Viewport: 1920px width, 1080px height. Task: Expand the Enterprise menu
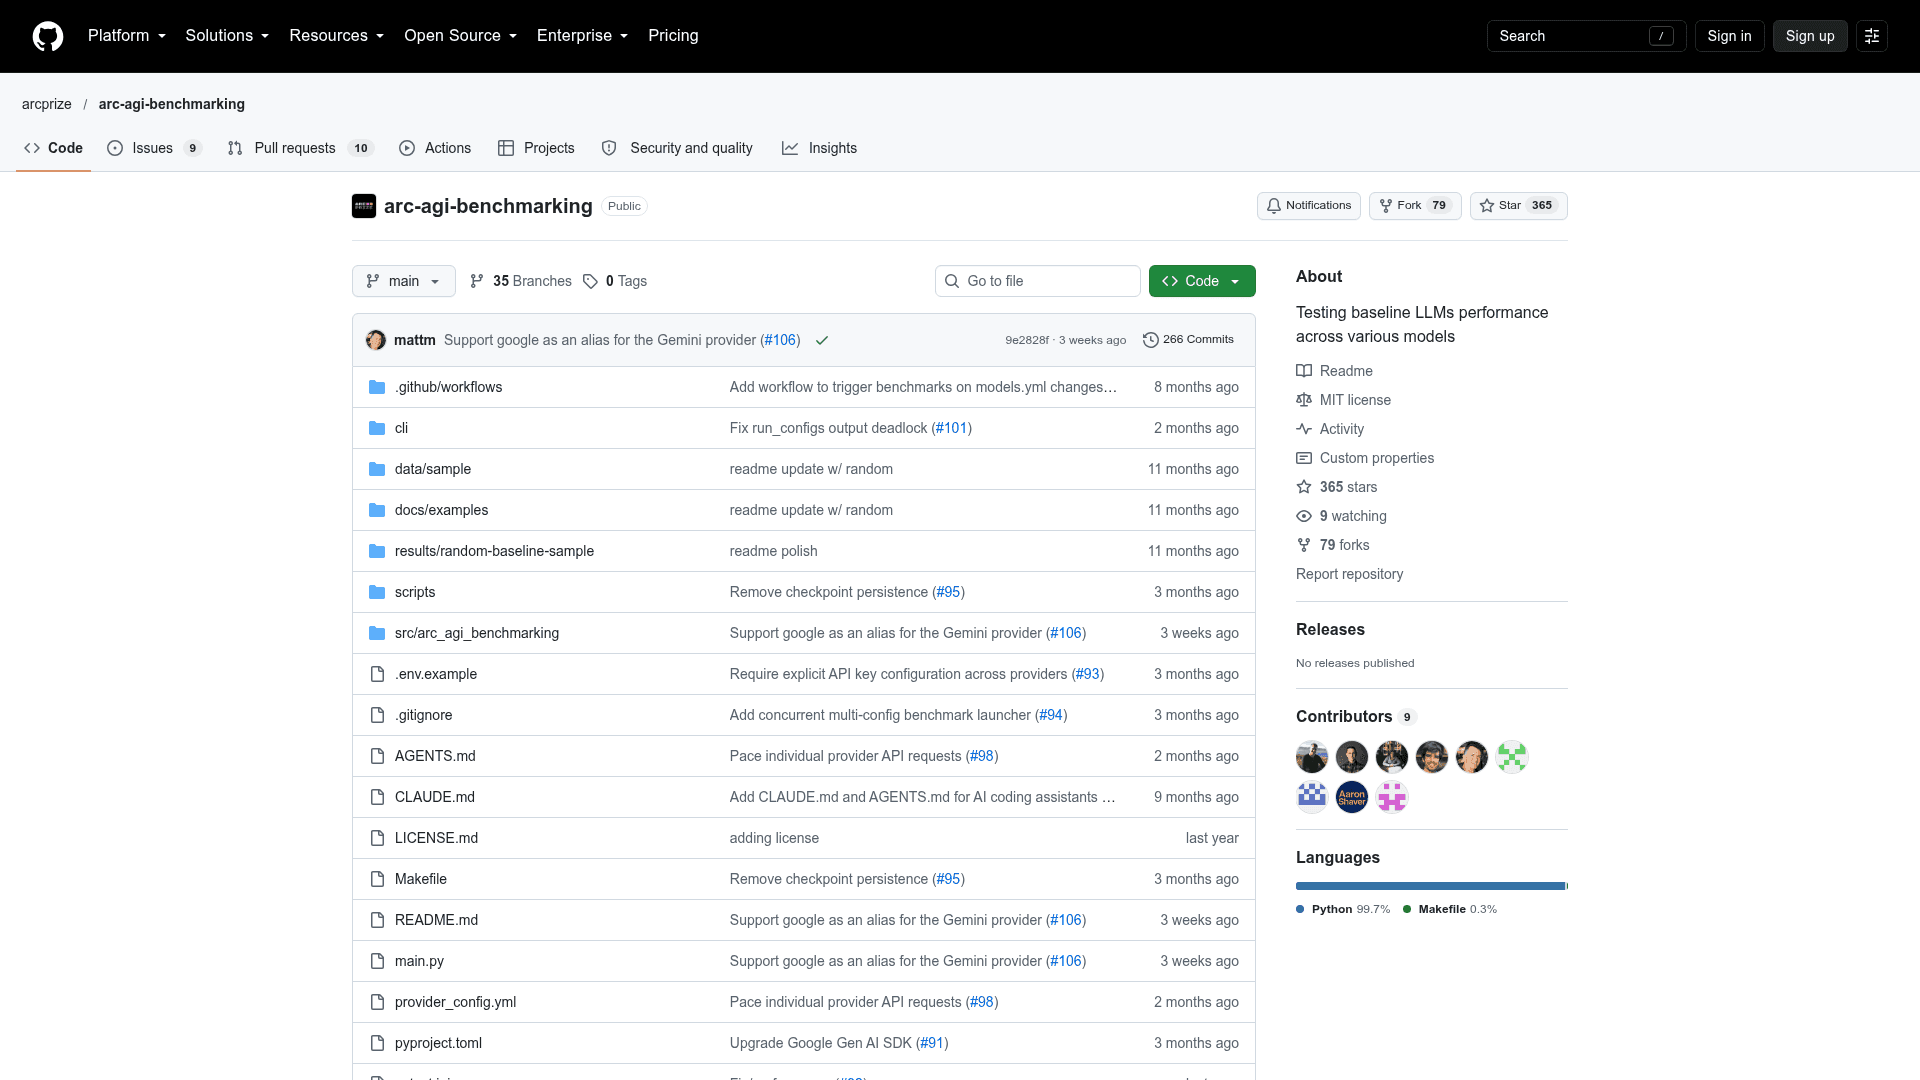point(582,36)
